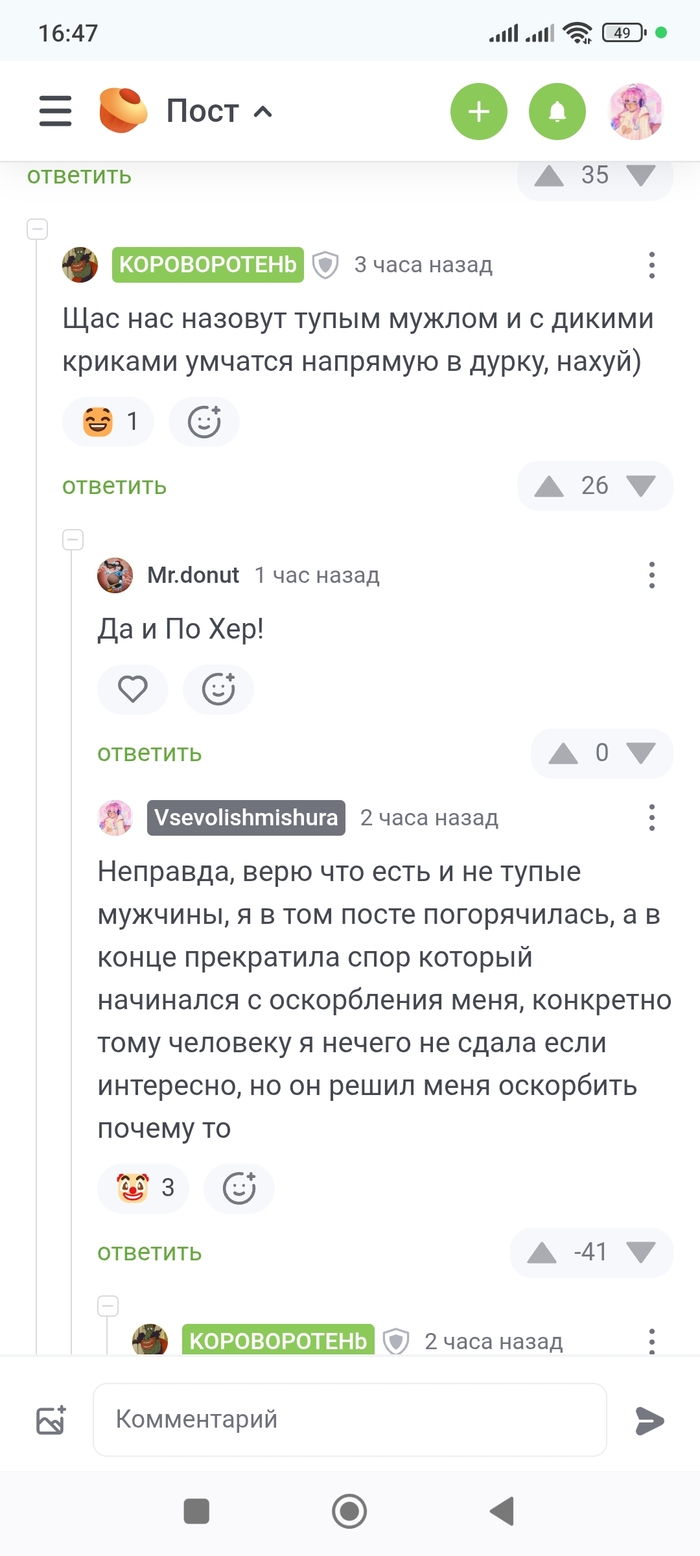Reply to Mr.donut's comment via ответить
The width and height of the screenshot is (700, 1556).
point(149,753)
